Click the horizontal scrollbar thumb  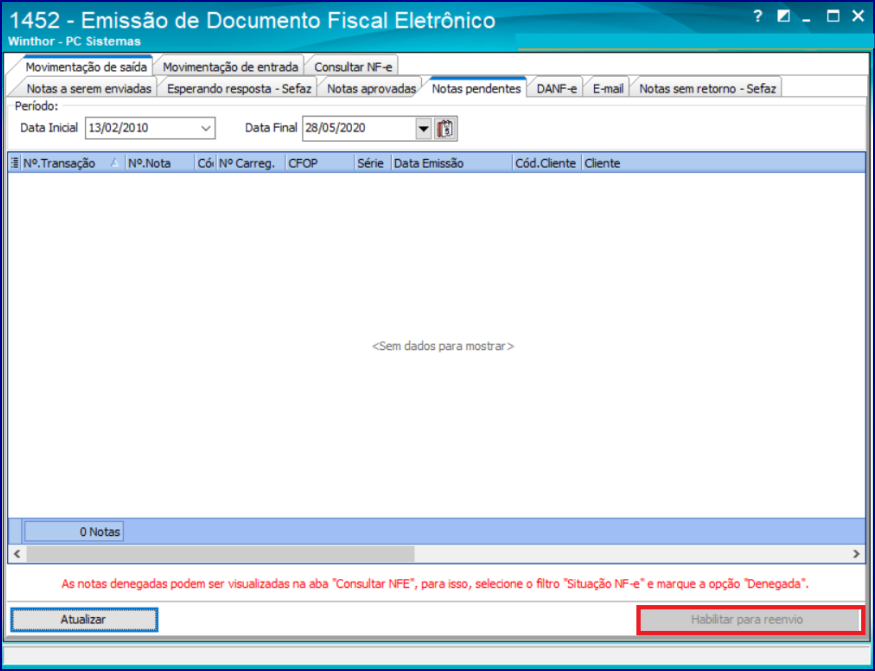(220, 554)
